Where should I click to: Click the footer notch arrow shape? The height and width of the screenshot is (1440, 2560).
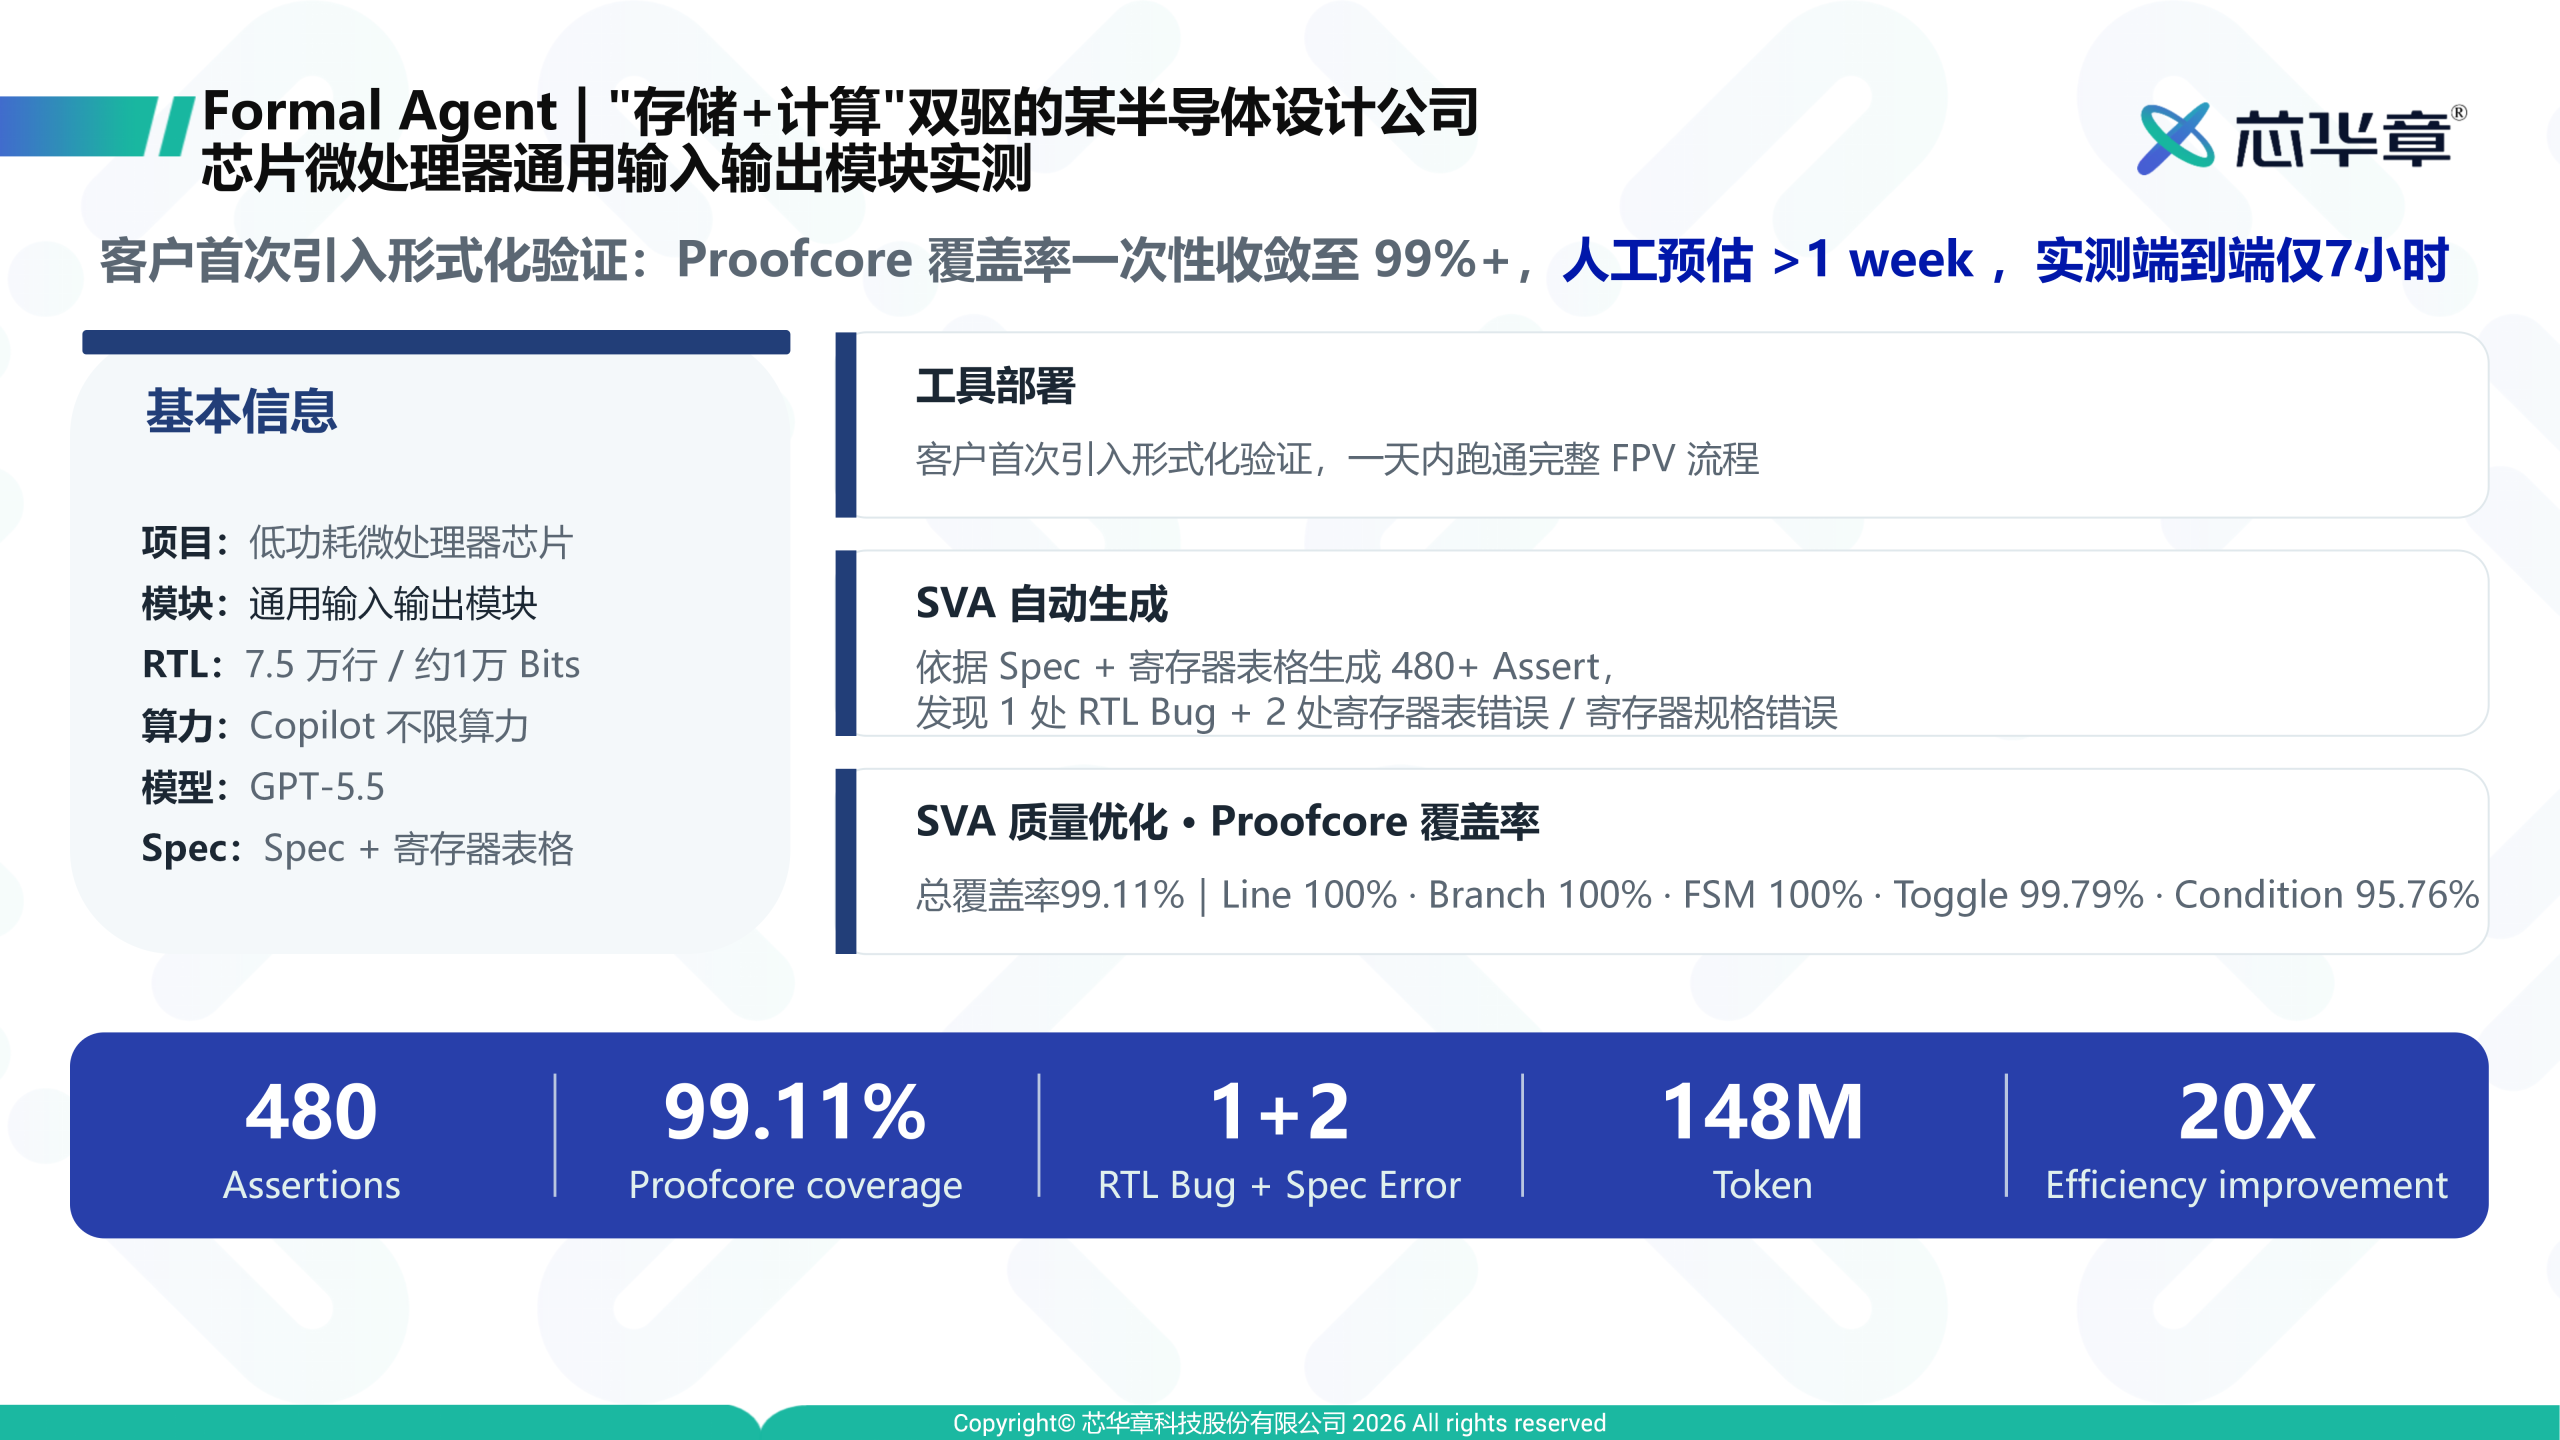coord(762,1418)
